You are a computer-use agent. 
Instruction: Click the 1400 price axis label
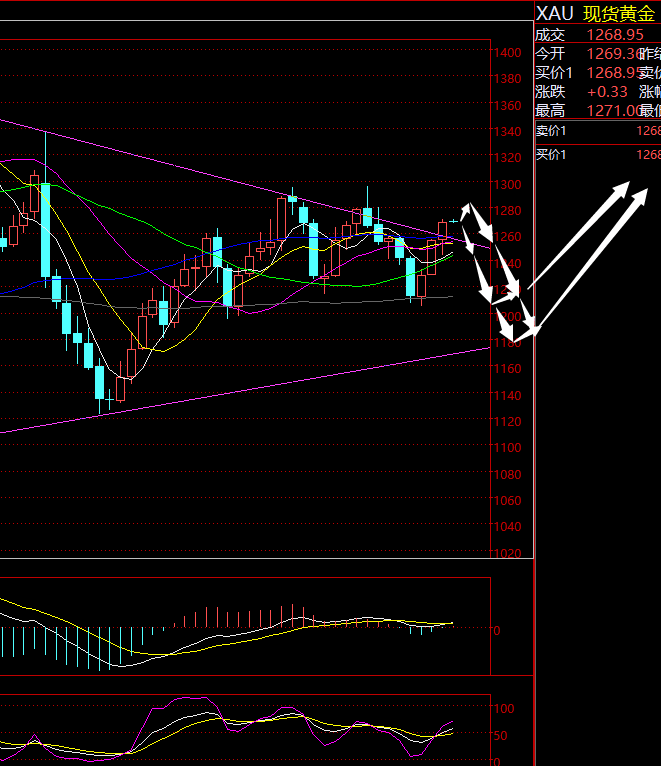pos(507,53)
